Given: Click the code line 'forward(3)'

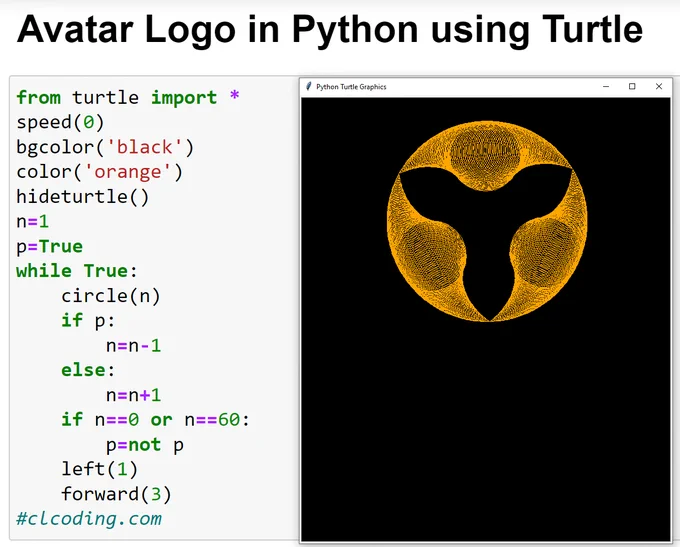Looking at the screenshot, I should click(116, 494).
